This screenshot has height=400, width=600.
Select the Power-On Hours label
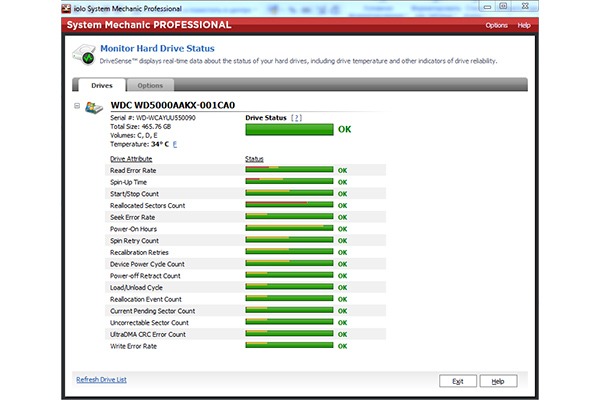coord(133,229)
